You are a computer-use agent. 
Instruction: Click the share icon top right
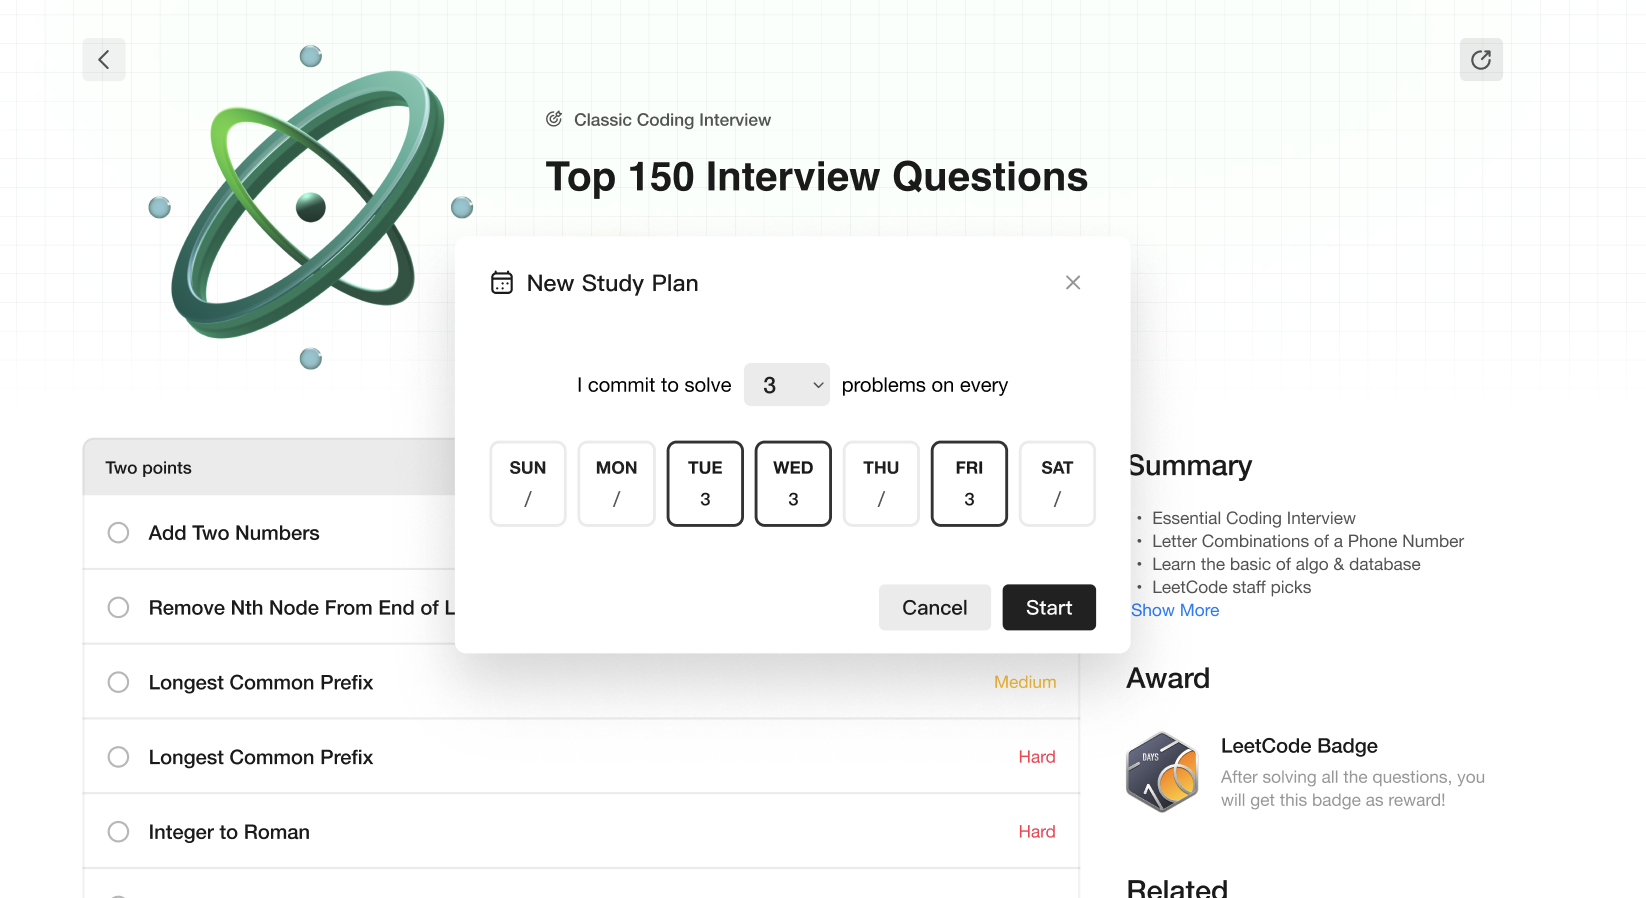(1481, 60)
